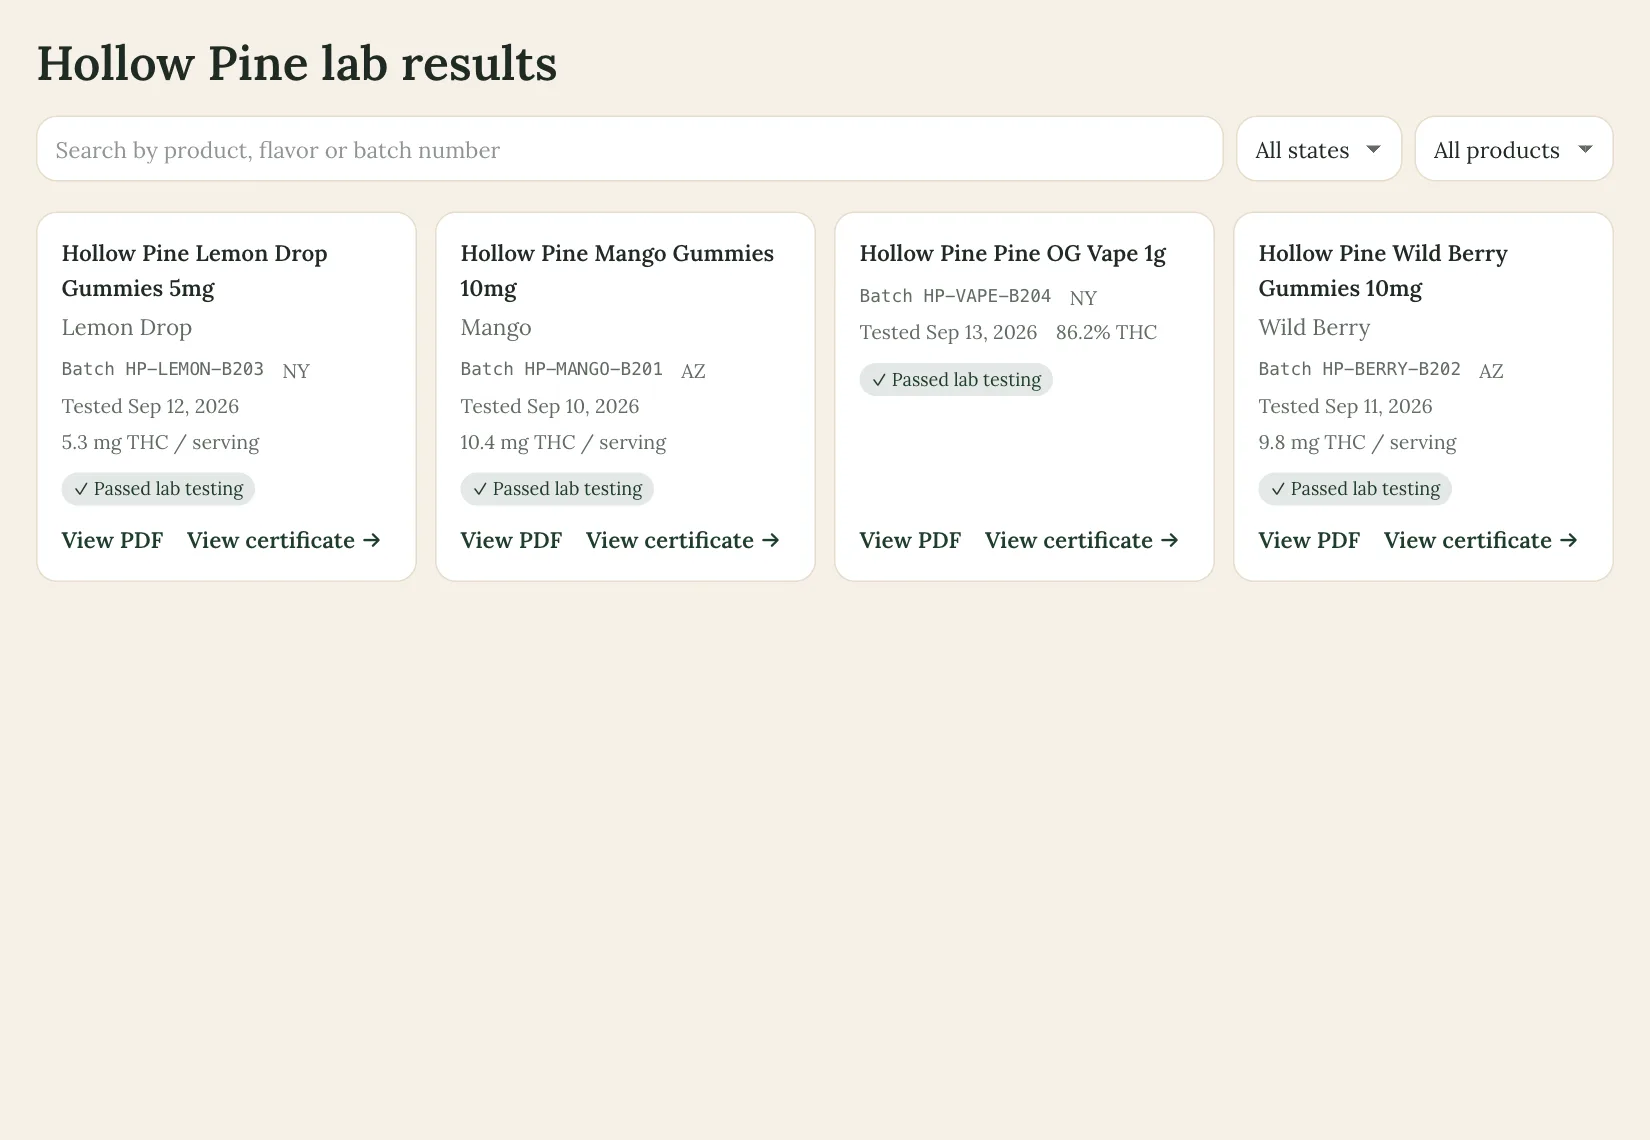Click Passed lab testing badge on Wild Berry card
The width and height of the screenshot is (1650, 1140).
1355,489
